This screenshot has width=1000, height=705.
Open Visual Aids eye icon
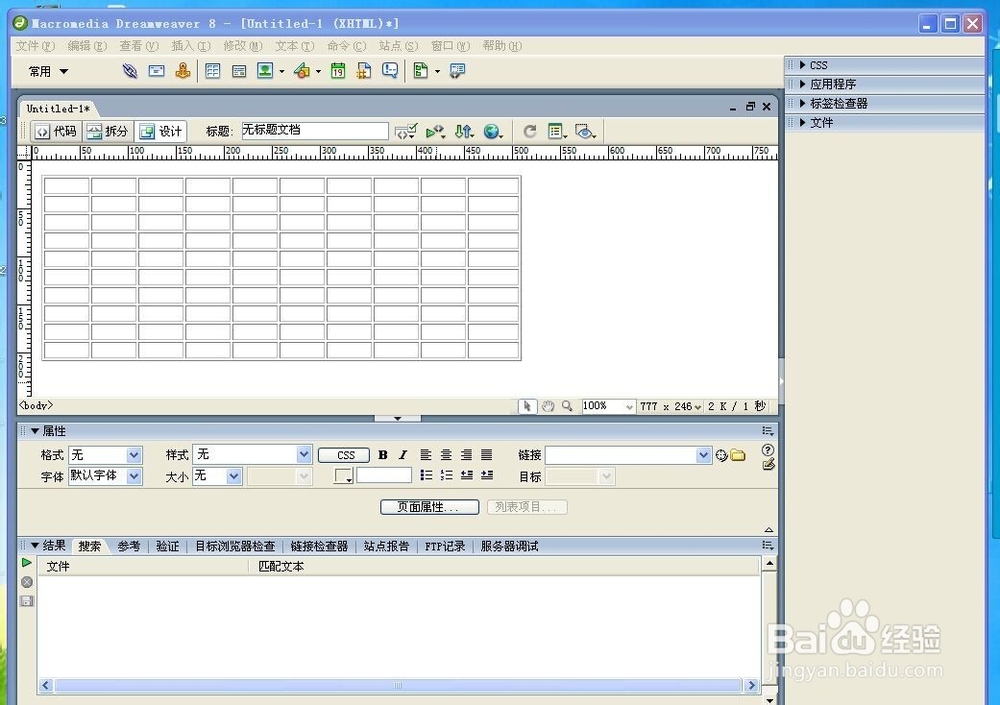coord(585,131)
